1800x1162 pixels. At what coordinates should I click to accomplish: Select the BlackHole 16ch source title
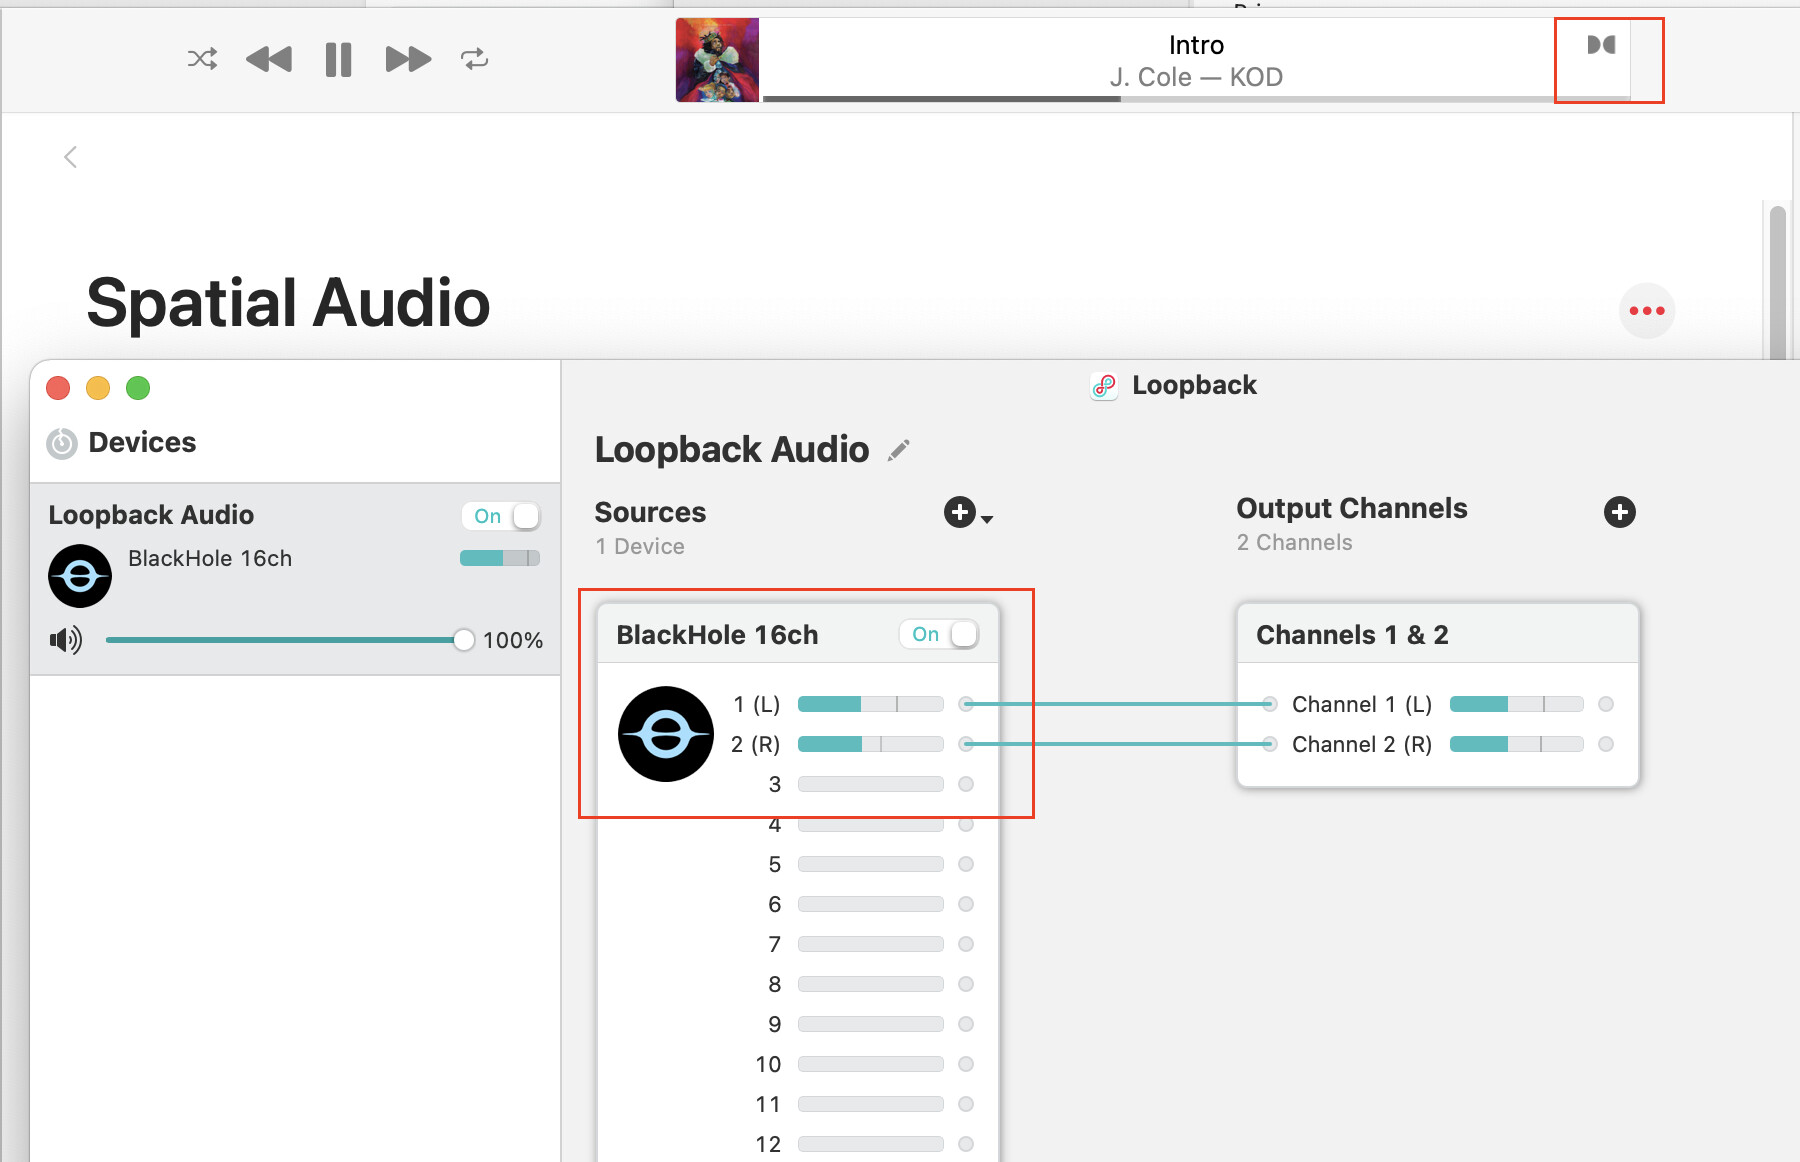click(717, 635)
